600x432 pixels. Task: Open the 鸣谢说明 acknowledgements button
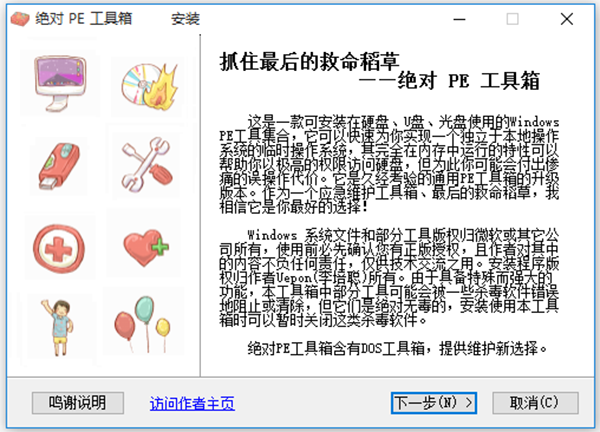[x=78, y=403]
